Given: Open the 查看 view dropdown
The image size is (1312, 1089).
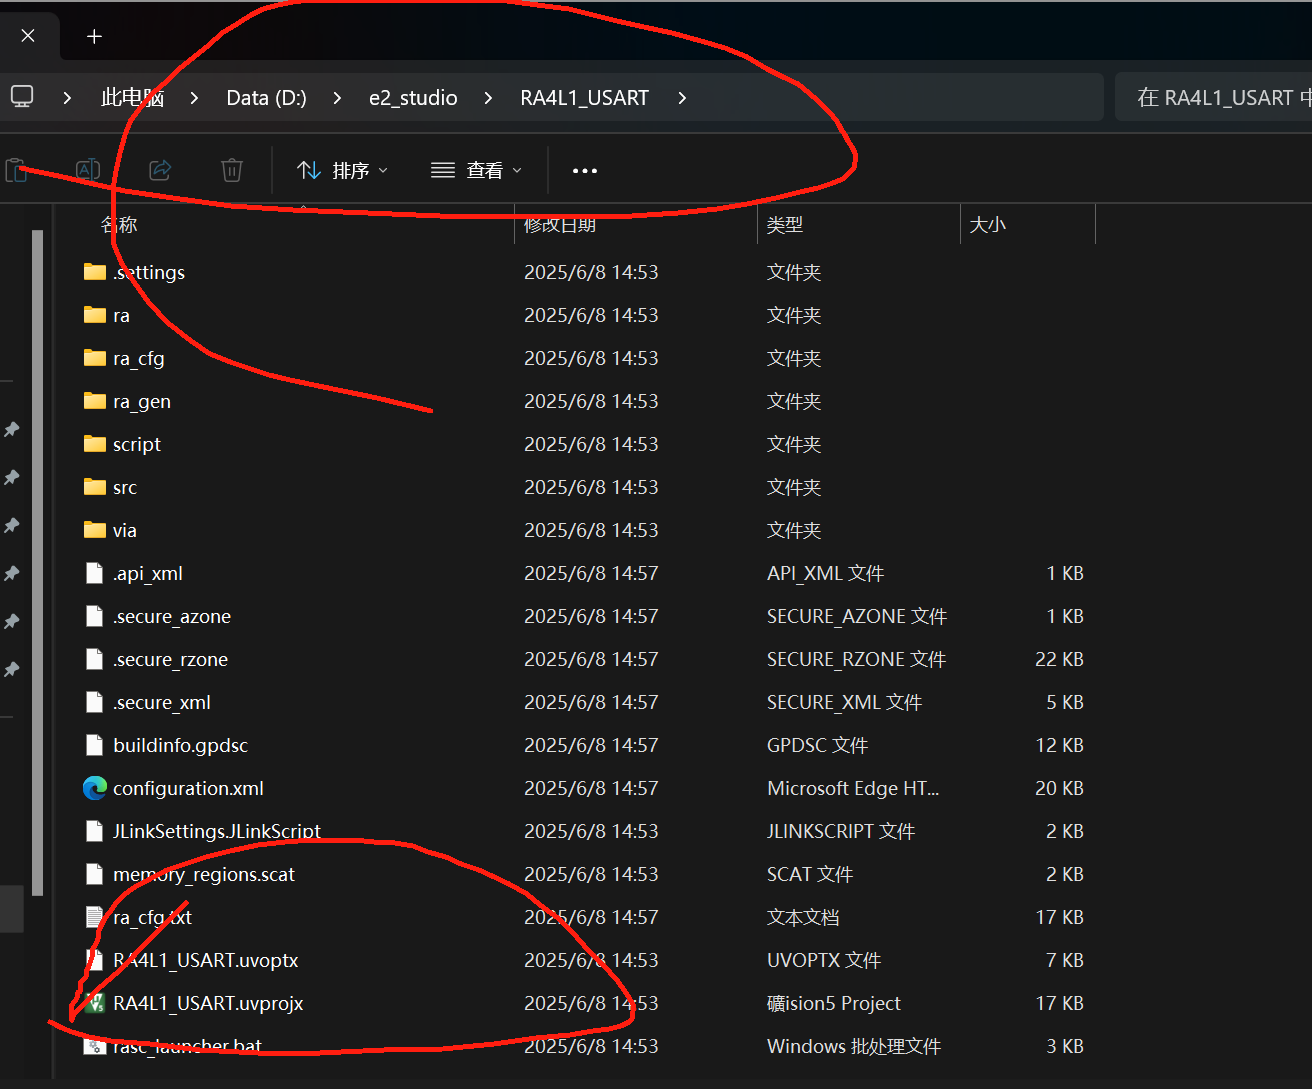Looking at the screenshot, I should [476, 171].
